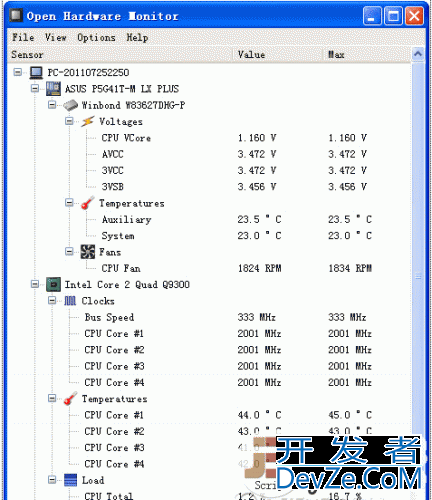This screenshot has height=500, width=432.
Task: Close the Open Hardware Monitor window
Action: [414, 16]
